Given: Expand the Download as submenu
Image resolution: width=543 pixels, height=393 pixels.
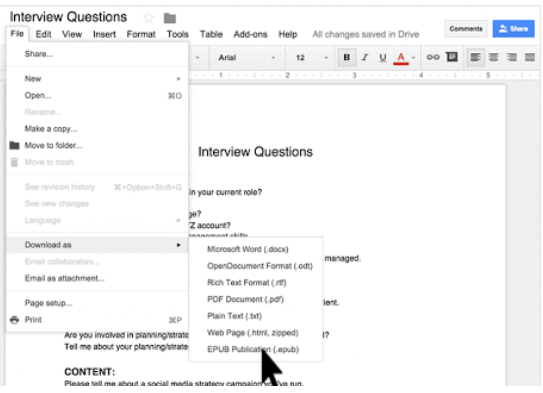Looking at the screenshot, I should 97,245.
